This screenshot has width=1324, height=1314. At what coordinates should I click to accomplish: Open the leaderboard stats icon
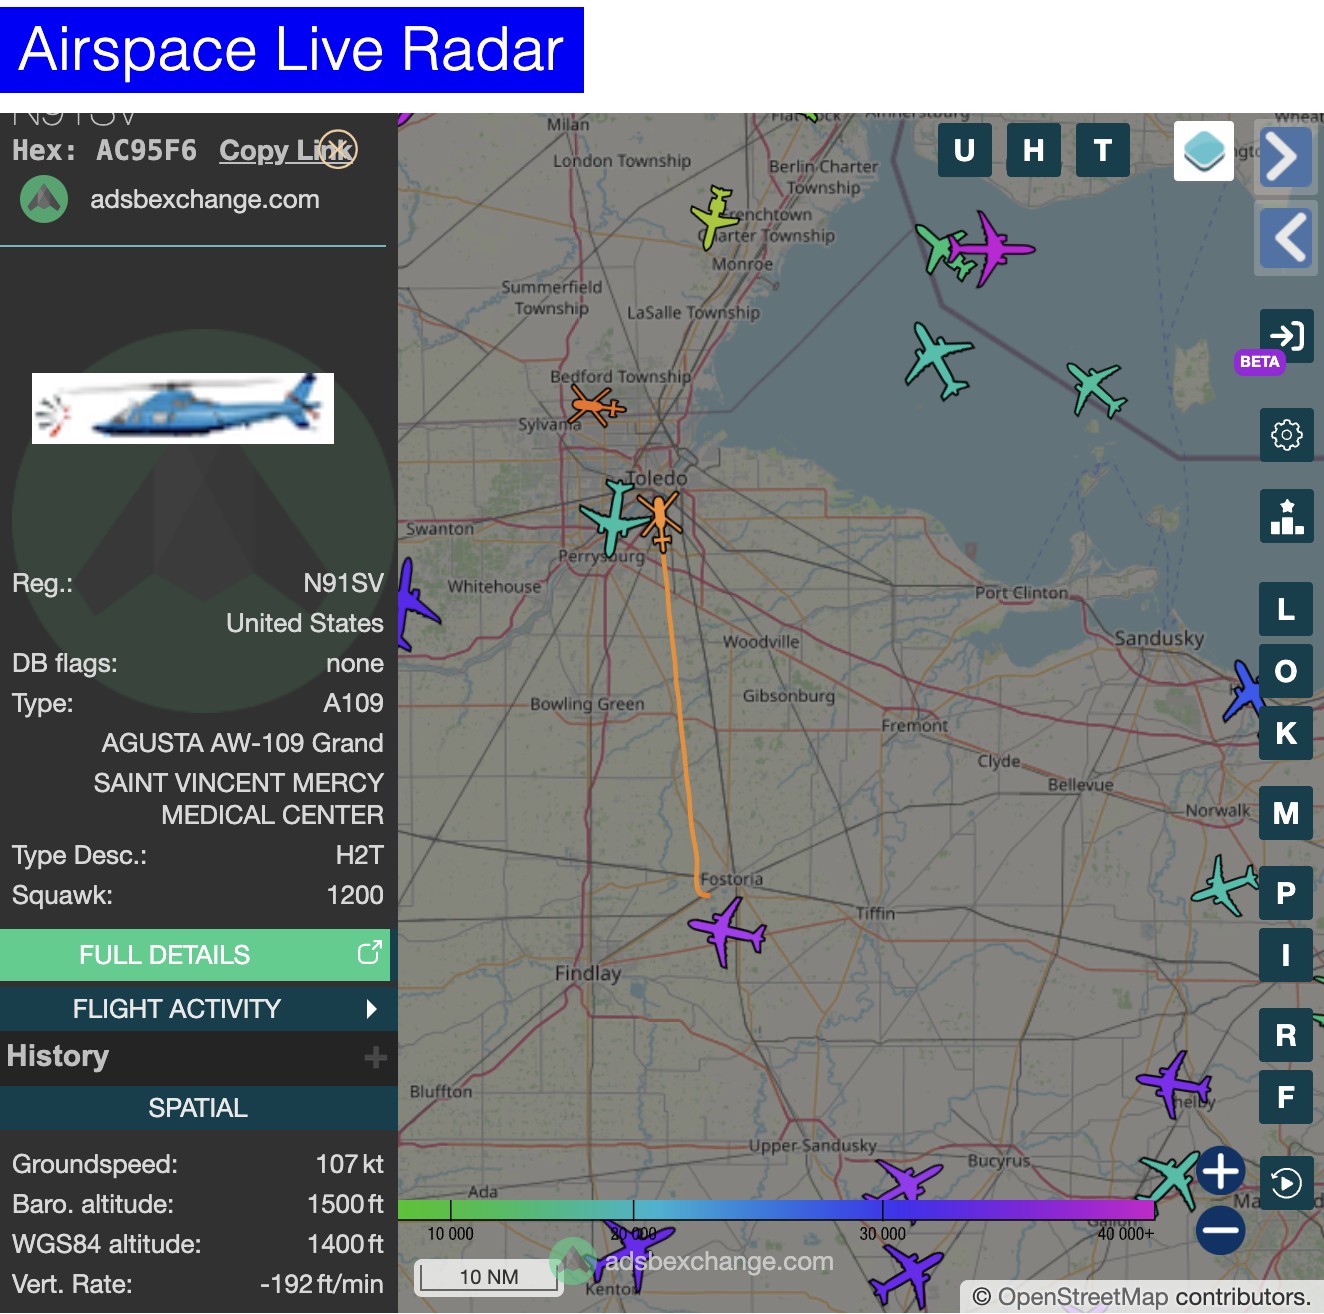[1286, 517]
